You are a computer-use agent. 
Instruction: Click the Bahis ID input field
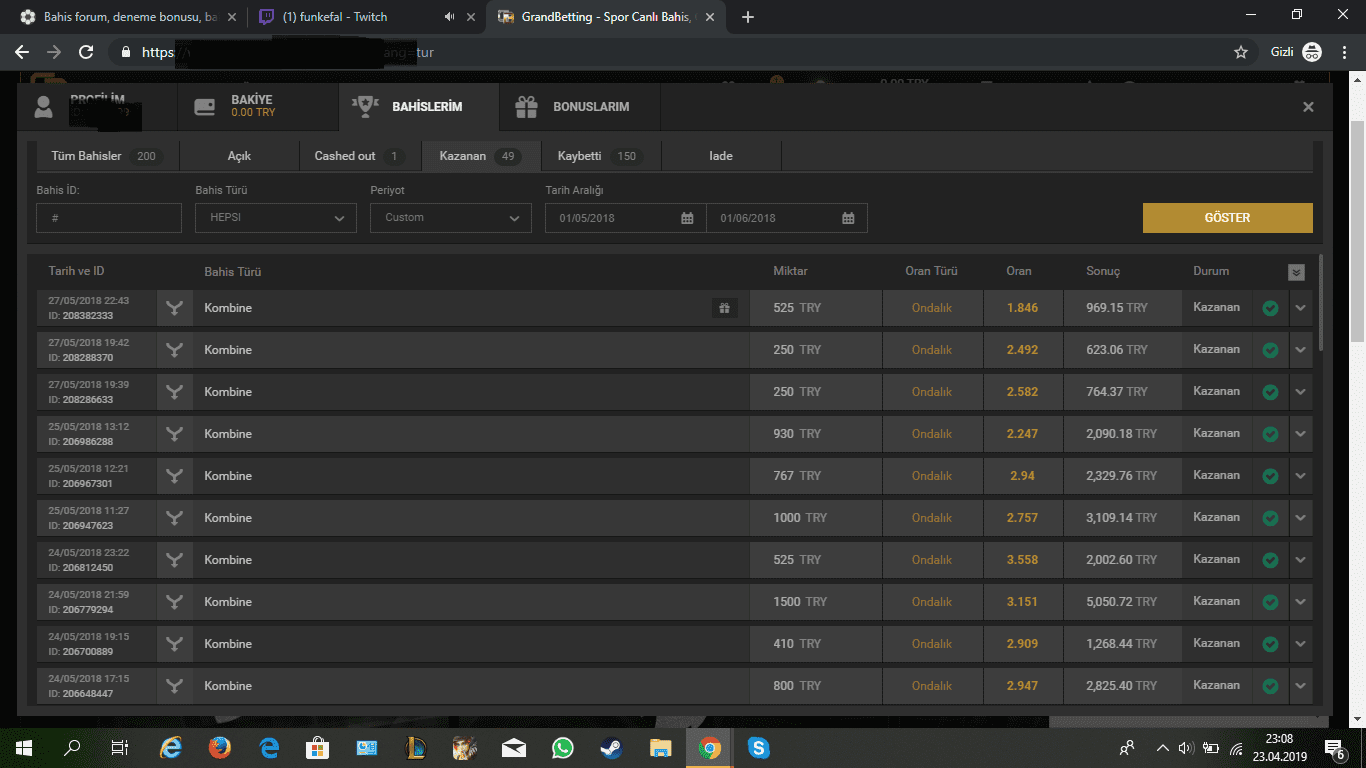(109, 218)
